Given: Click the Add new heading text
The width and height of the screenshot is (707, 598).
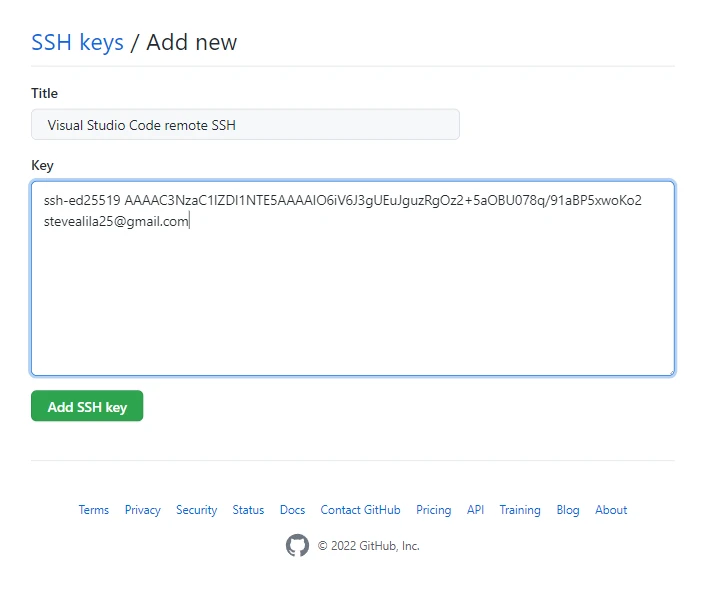Looking at the screenshot, I should tap(192, 42).
